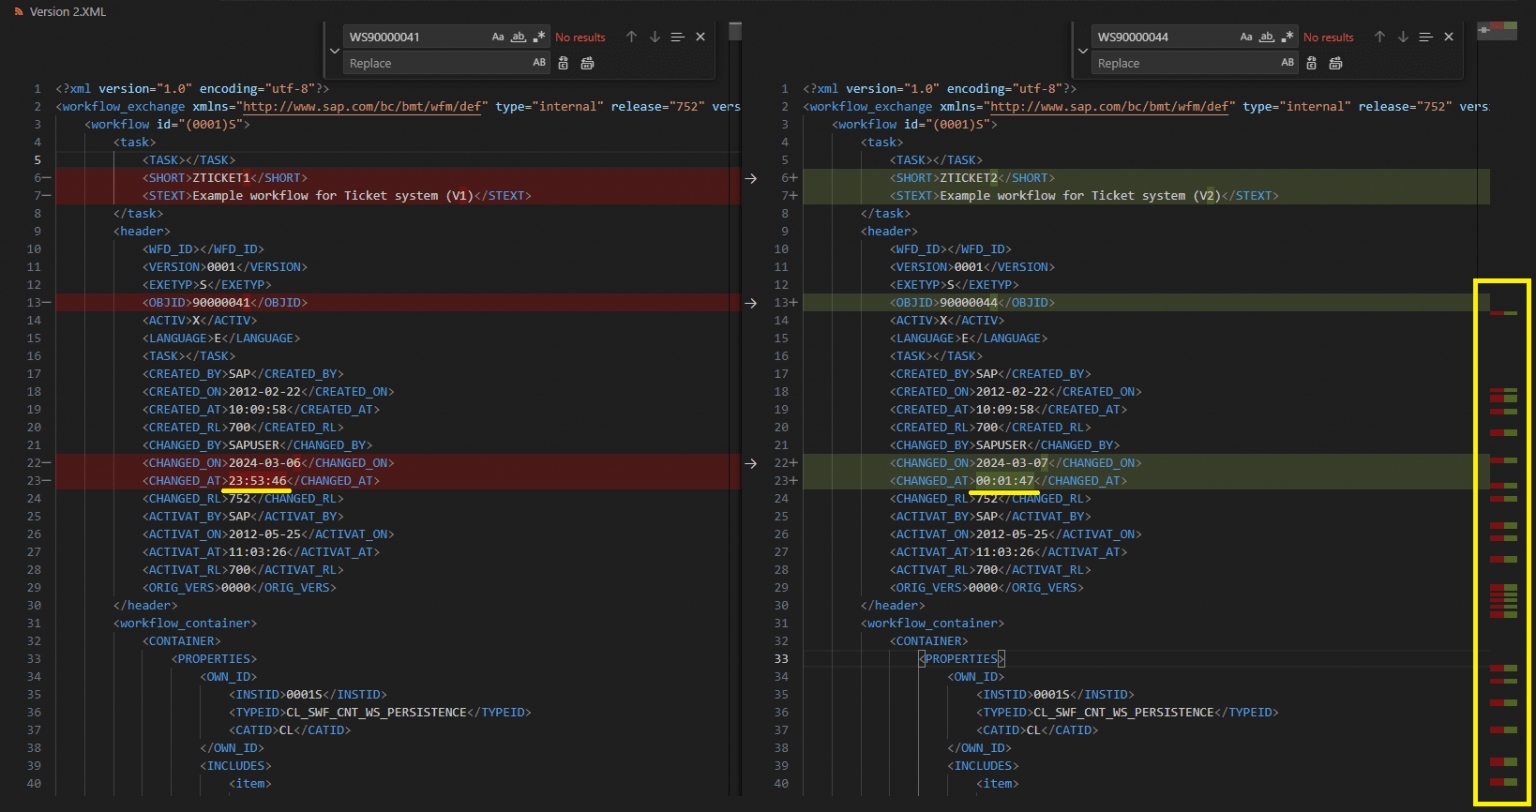Toggle Match Case in left find box
The width and height of the screenshot is (1536, 812).
[x=498, y=37]
